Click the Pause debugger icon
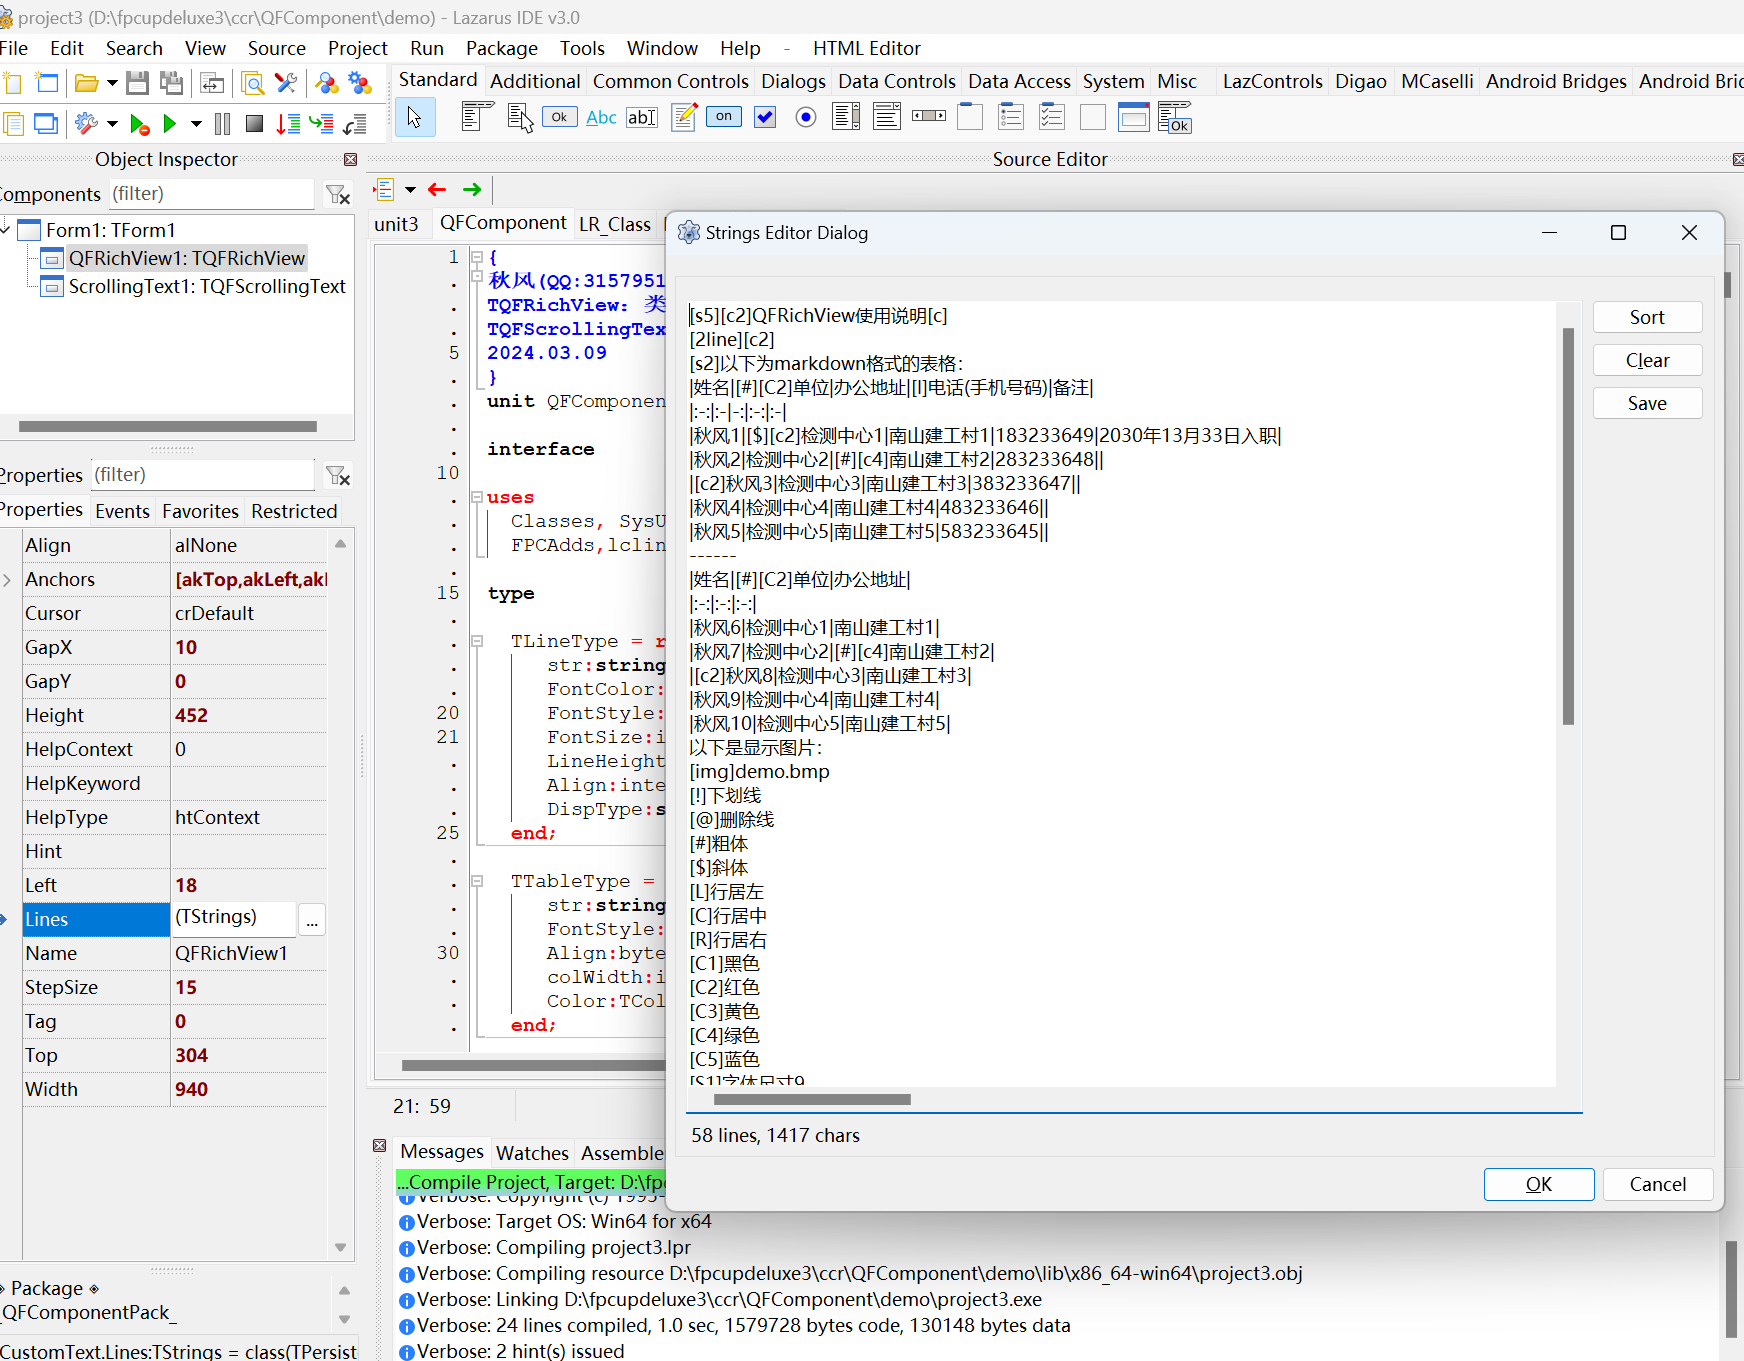The width and height of the screenshot is (1744, 1361). 223,124
